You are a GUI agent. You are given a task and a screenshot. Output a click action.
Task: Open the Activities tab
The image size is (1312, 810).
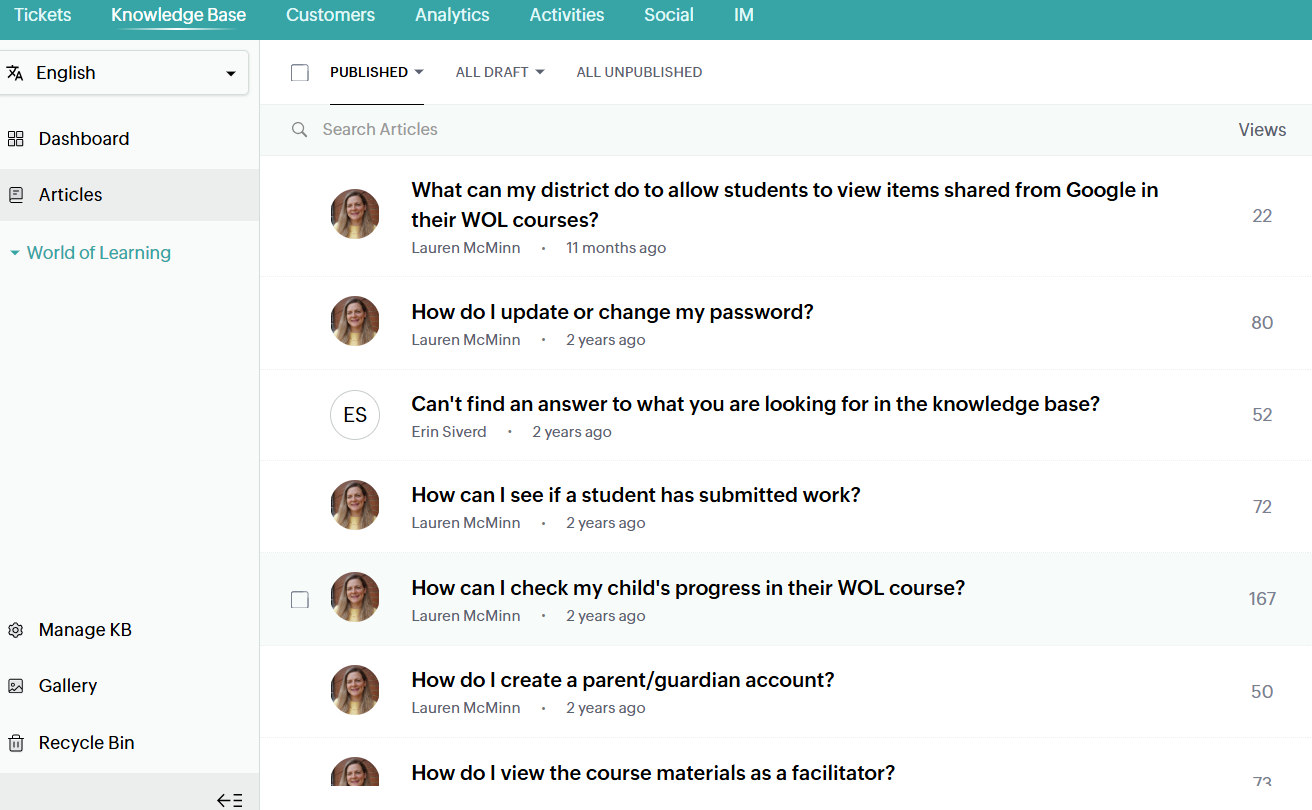pyautogui.click(x=567, y=15)
